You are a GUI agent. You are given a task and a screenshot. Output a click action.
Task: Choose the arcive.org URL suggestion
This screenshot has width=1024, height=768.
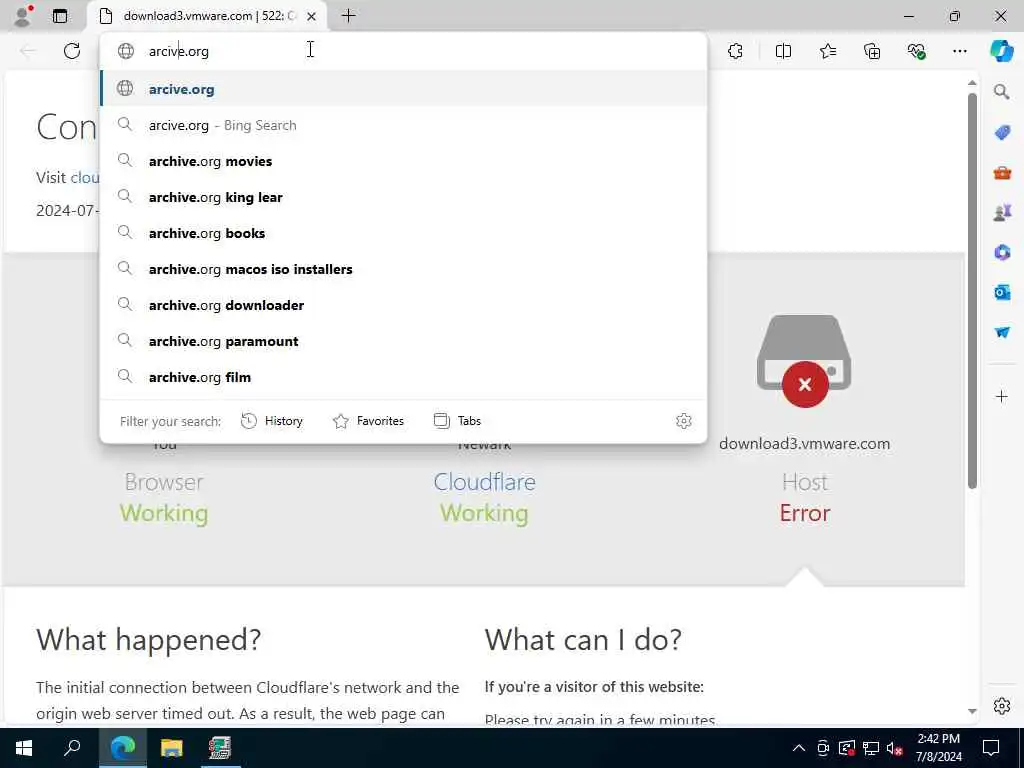tap(404, 89)
